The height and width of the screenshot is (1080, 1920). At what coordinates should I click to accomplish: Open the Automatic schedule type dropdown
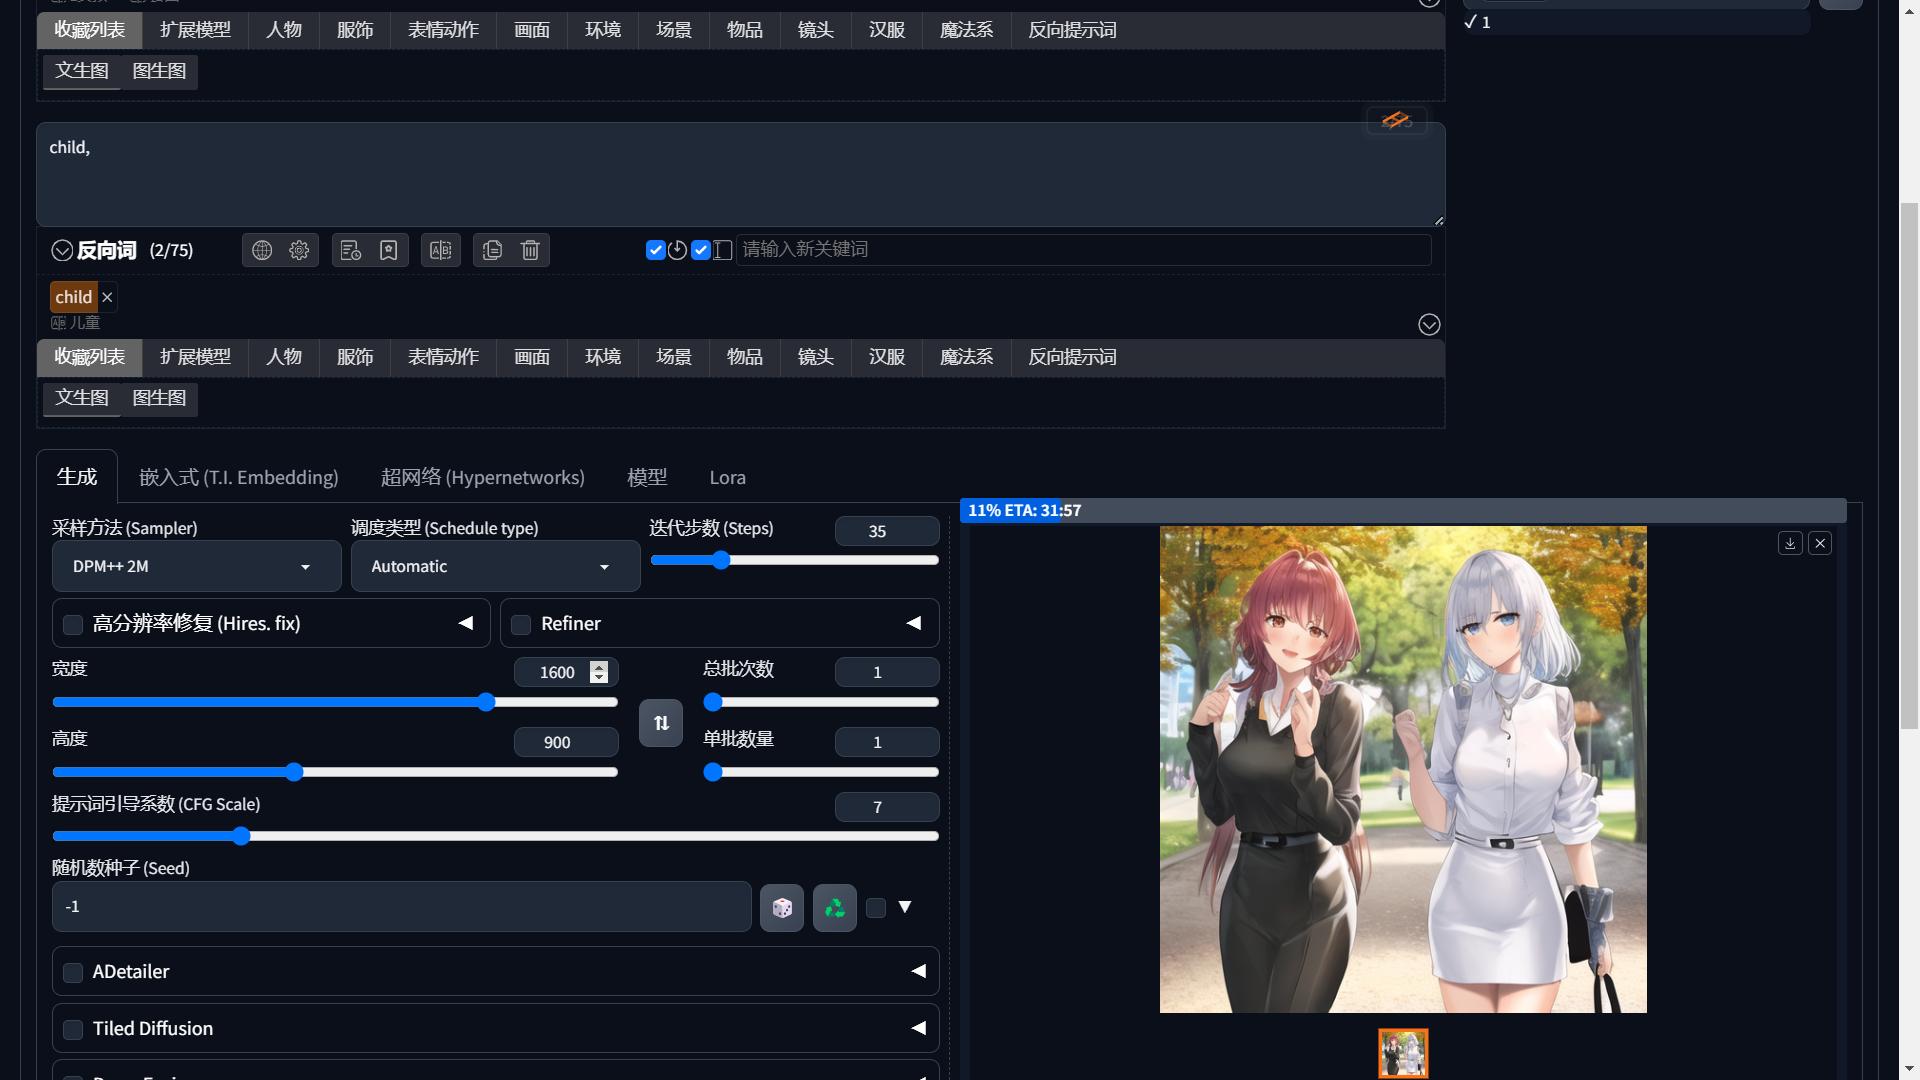[x=495, y=567]
